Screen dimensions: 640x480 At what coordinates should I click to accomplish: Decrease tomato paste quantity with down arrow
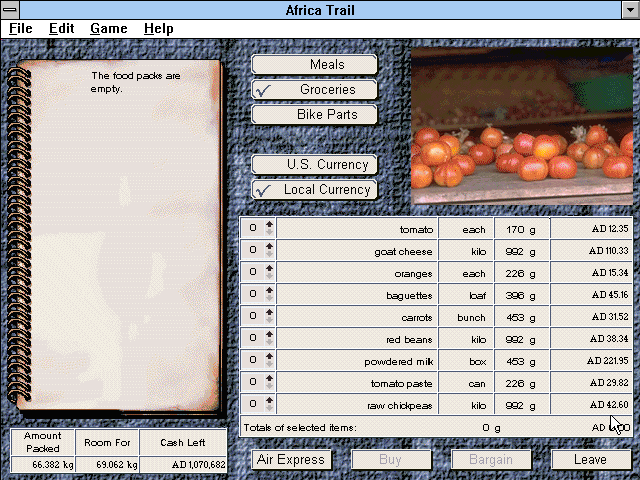pos(269,386)
